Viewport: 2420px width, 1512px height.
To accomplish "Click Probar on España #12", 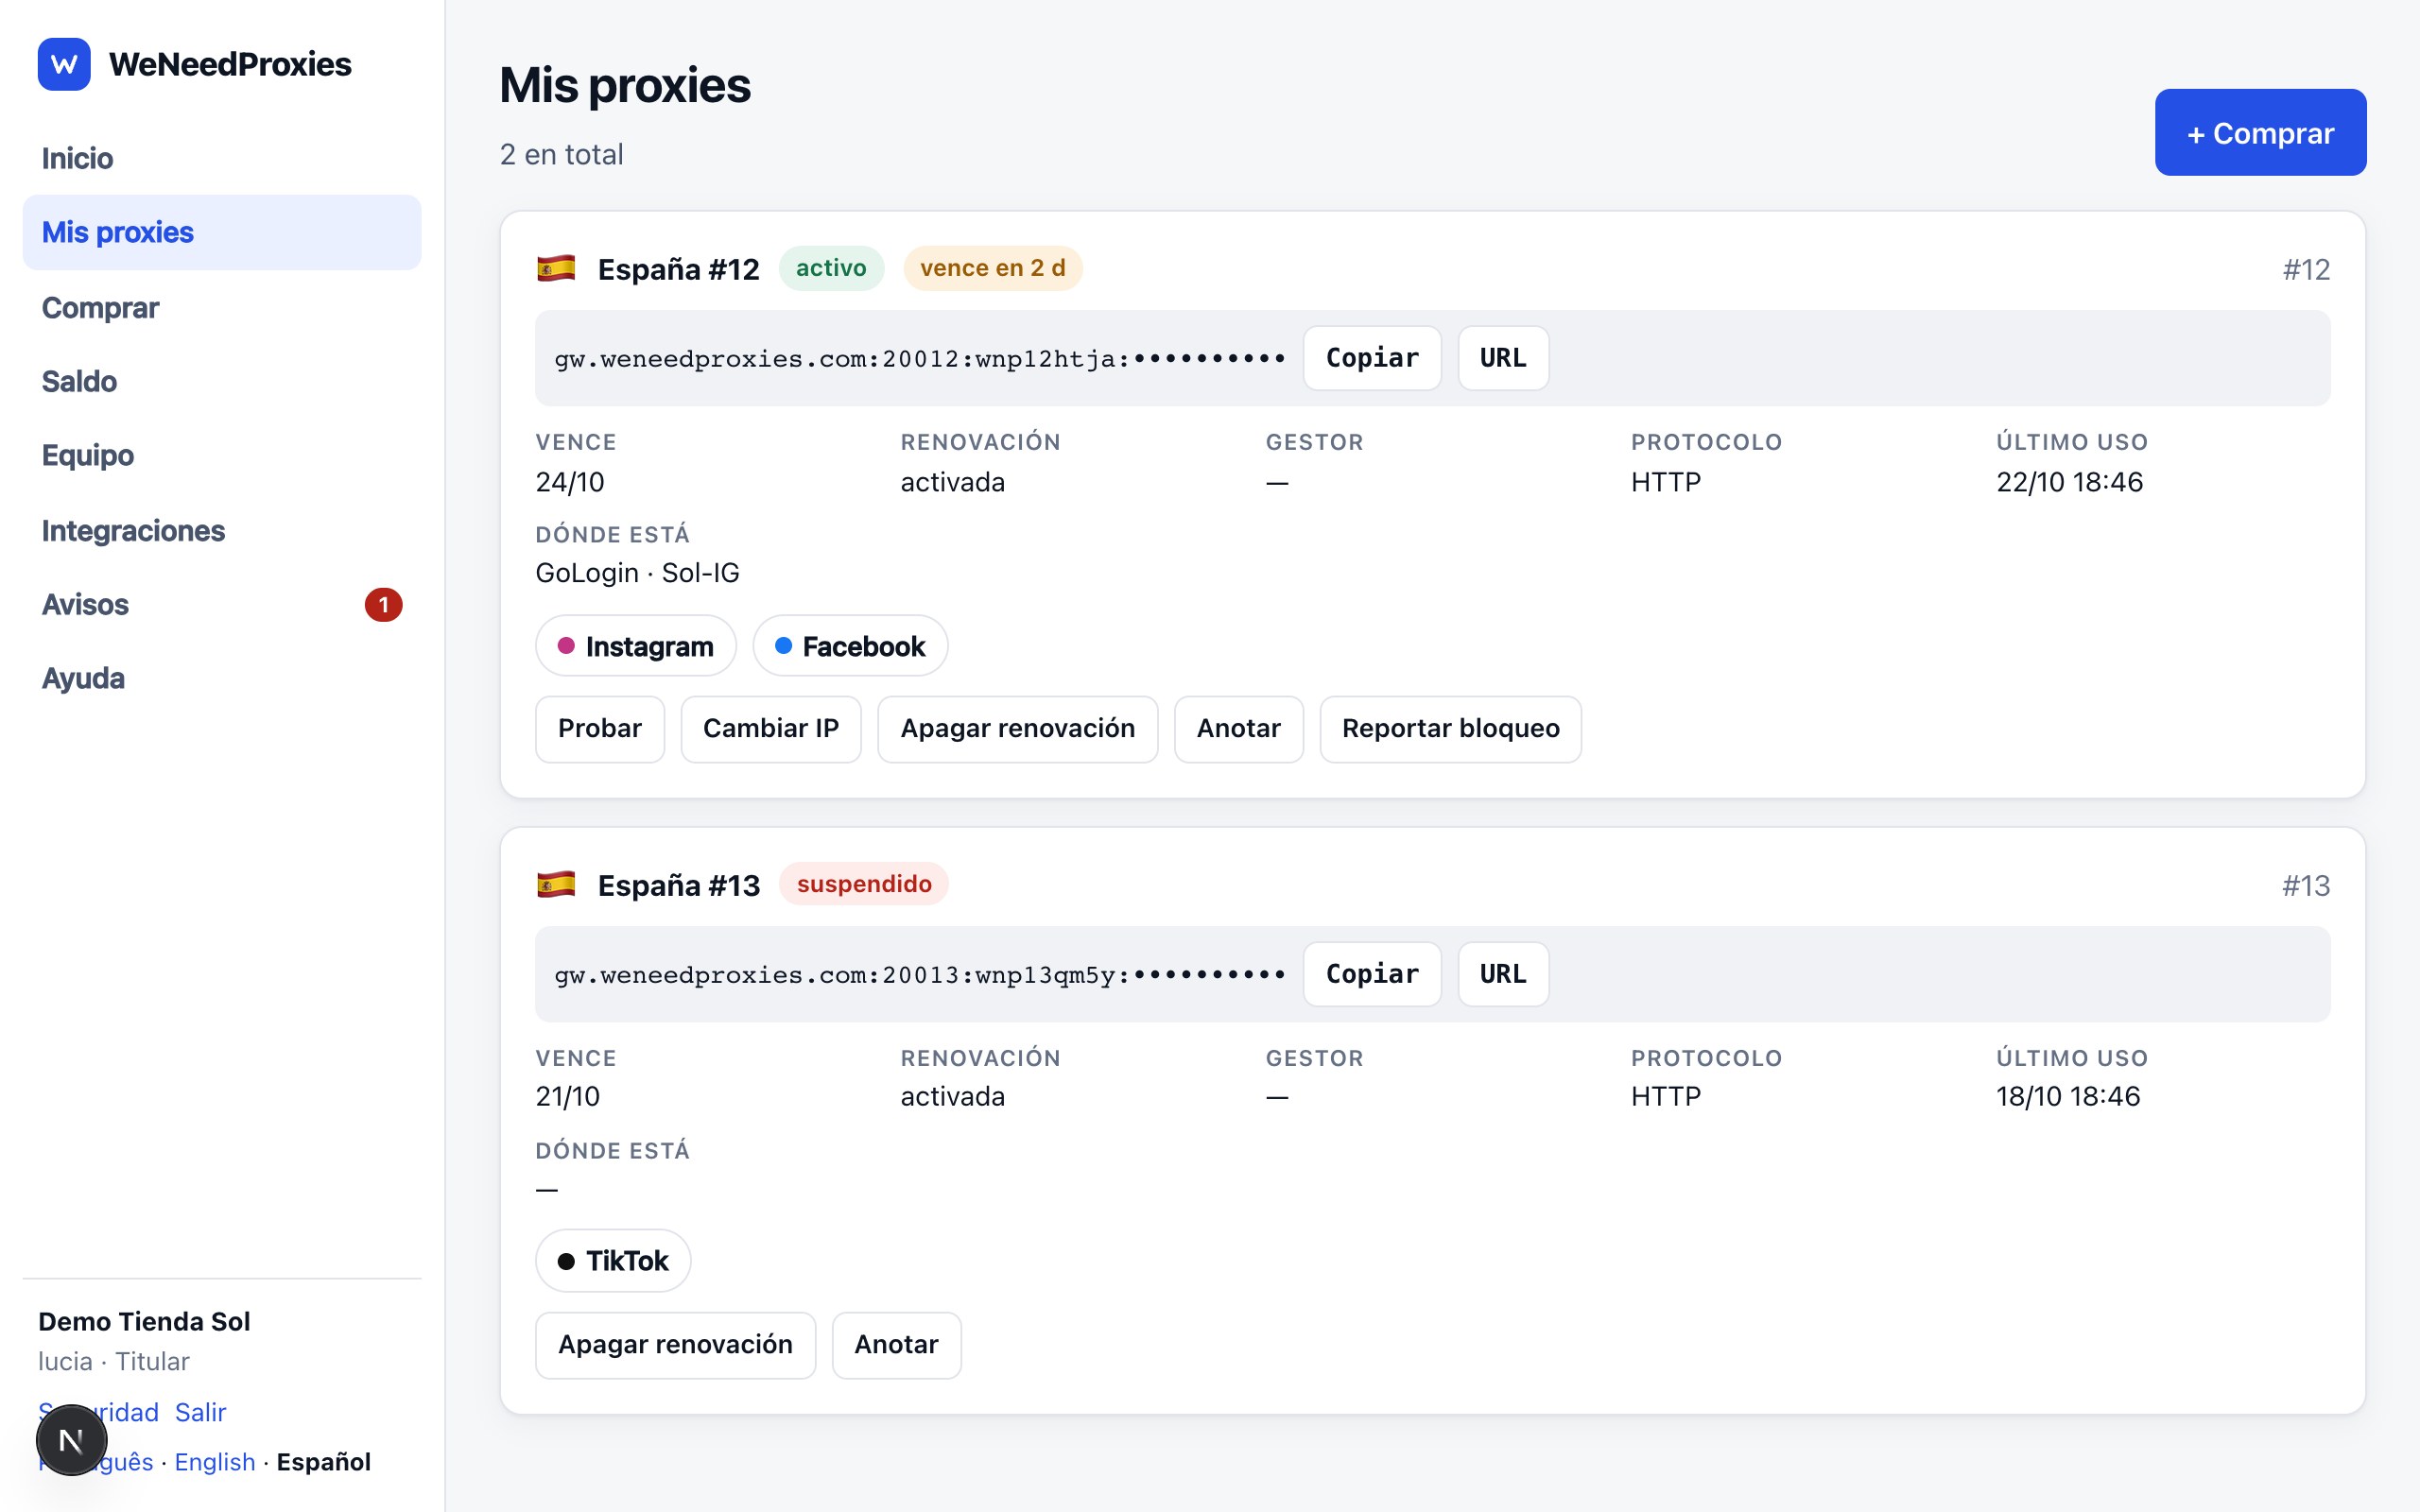I will 600,729.
